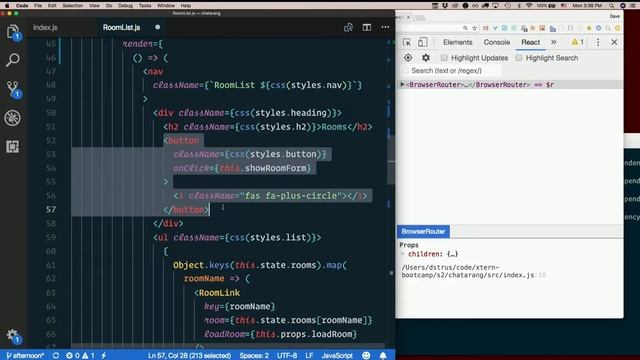Click line number 57 in gutter
The width and height of the screenshot is (640, 360).
51,209
